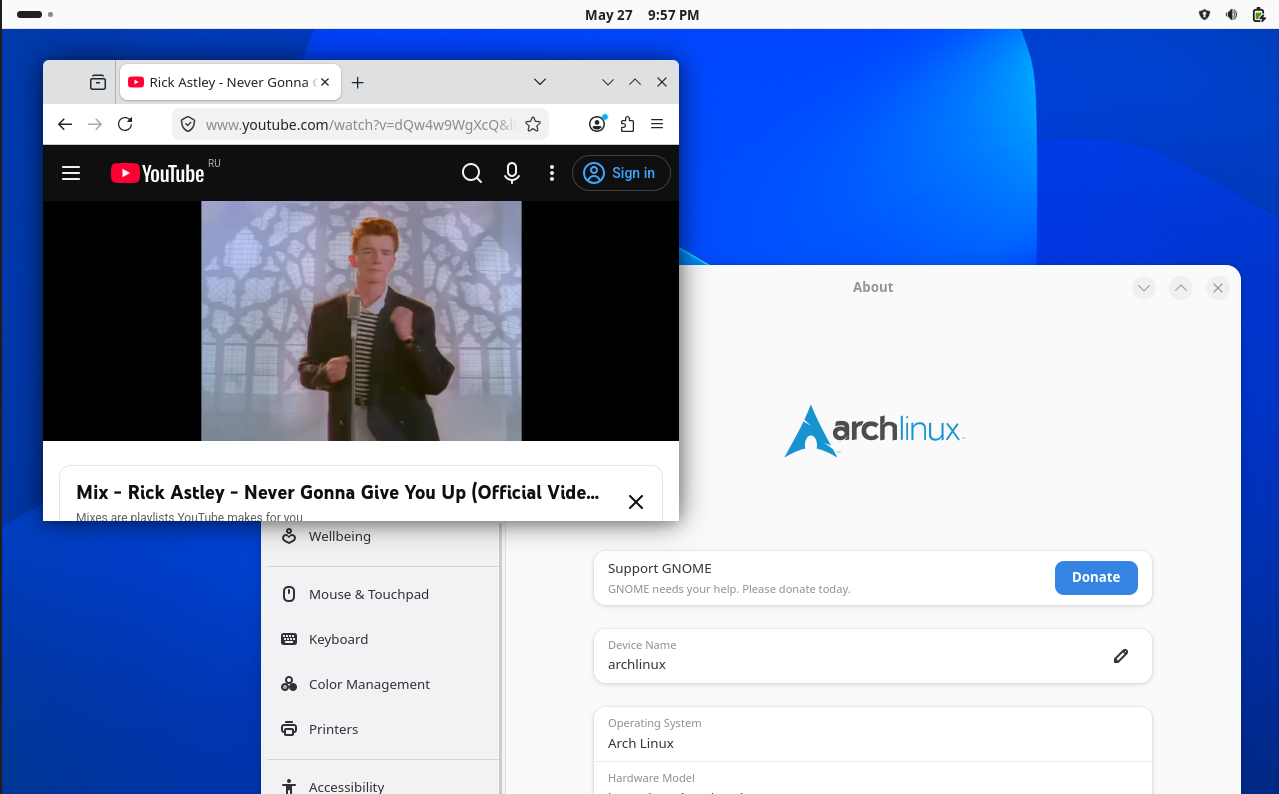1279x794 pixels.
Task: Search YouTube with voice microphone
Action: click(512, 173)
